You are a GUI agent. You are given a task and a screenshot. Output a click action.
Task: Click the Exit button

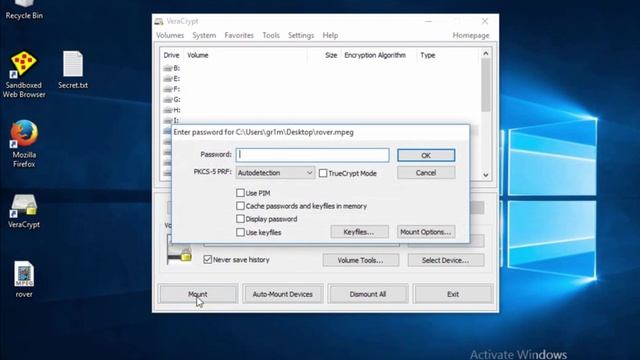(453, 294)
